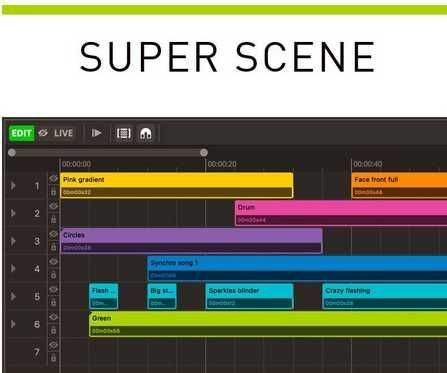This screenshot has width=447, height=373.
Task: Toggle visibility of track 6
Action: pos(53,317)
